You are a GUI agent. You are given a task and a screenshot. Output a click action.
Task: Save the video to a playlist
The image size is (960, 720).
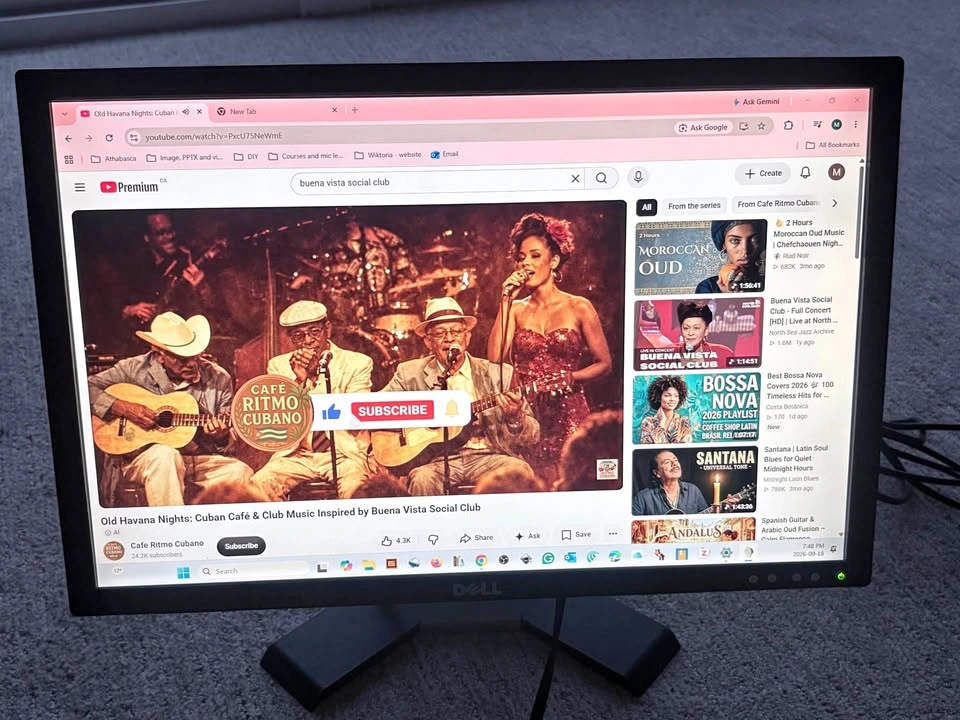click(576, 534)
